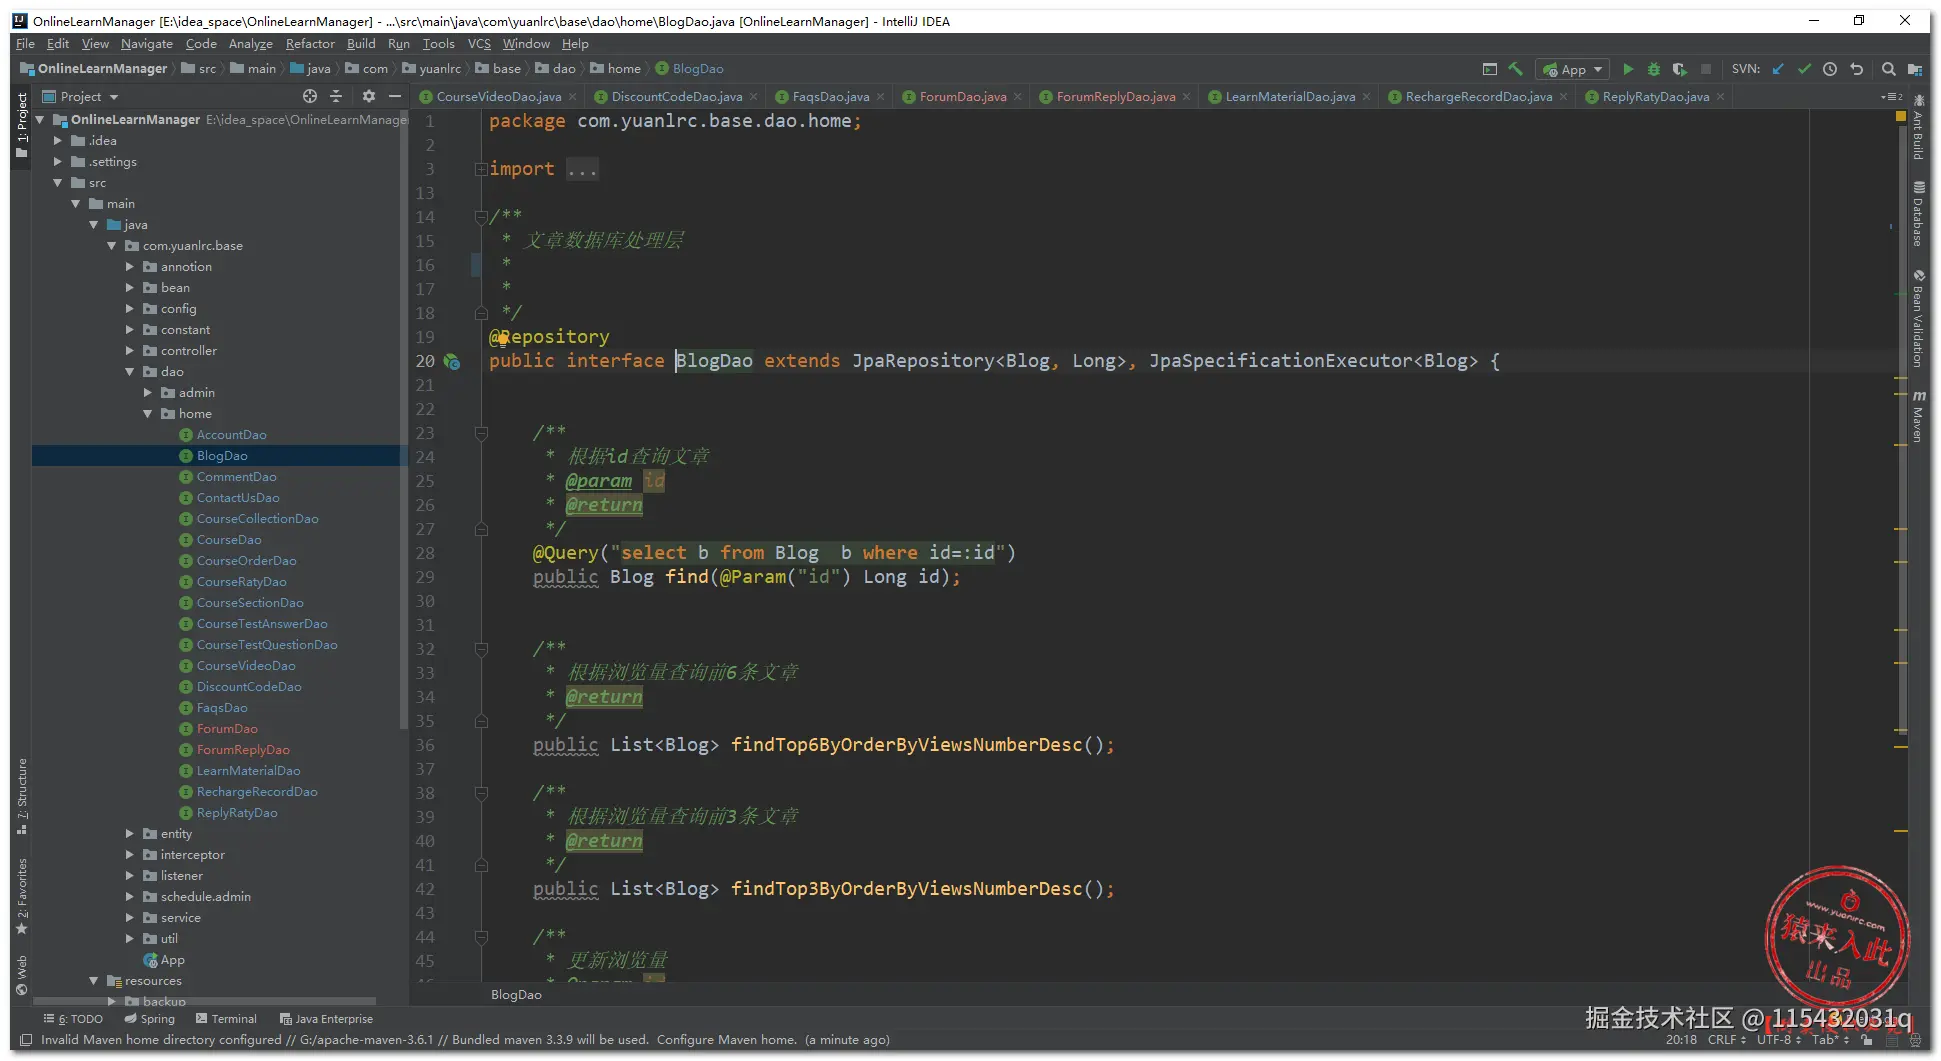The image size is (1941, 1061).
Task: Open the Analyze menu
Action: pos(250,44)
